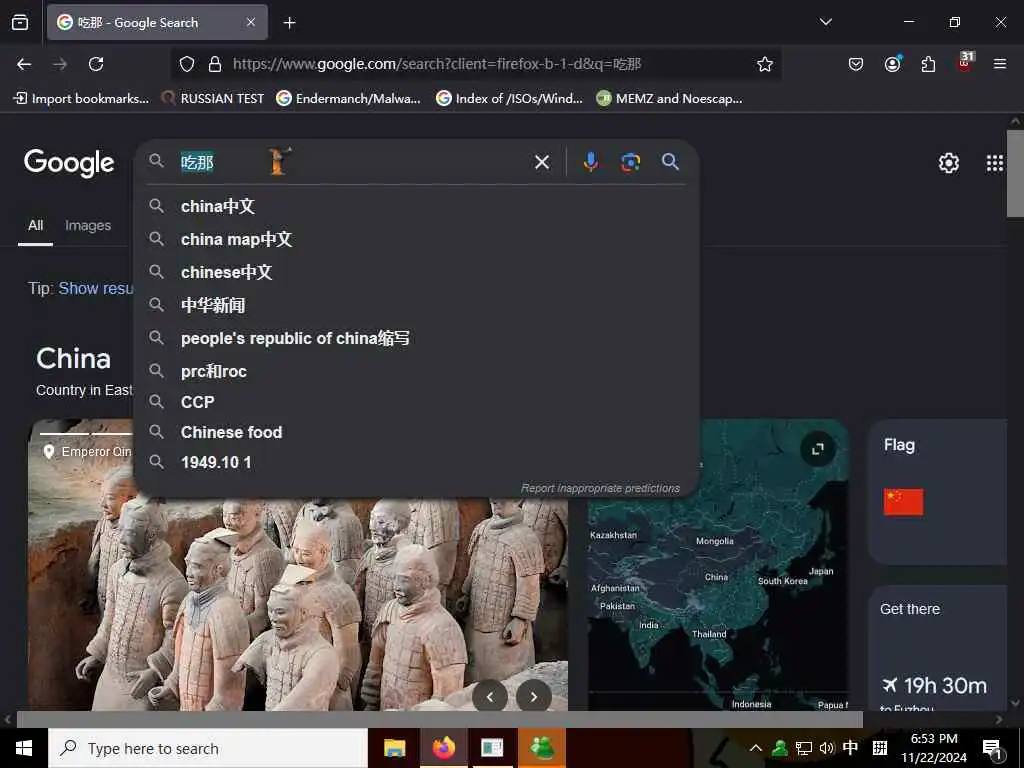
Task: Open the Firefox application menu
Action: click(1000, 64)
